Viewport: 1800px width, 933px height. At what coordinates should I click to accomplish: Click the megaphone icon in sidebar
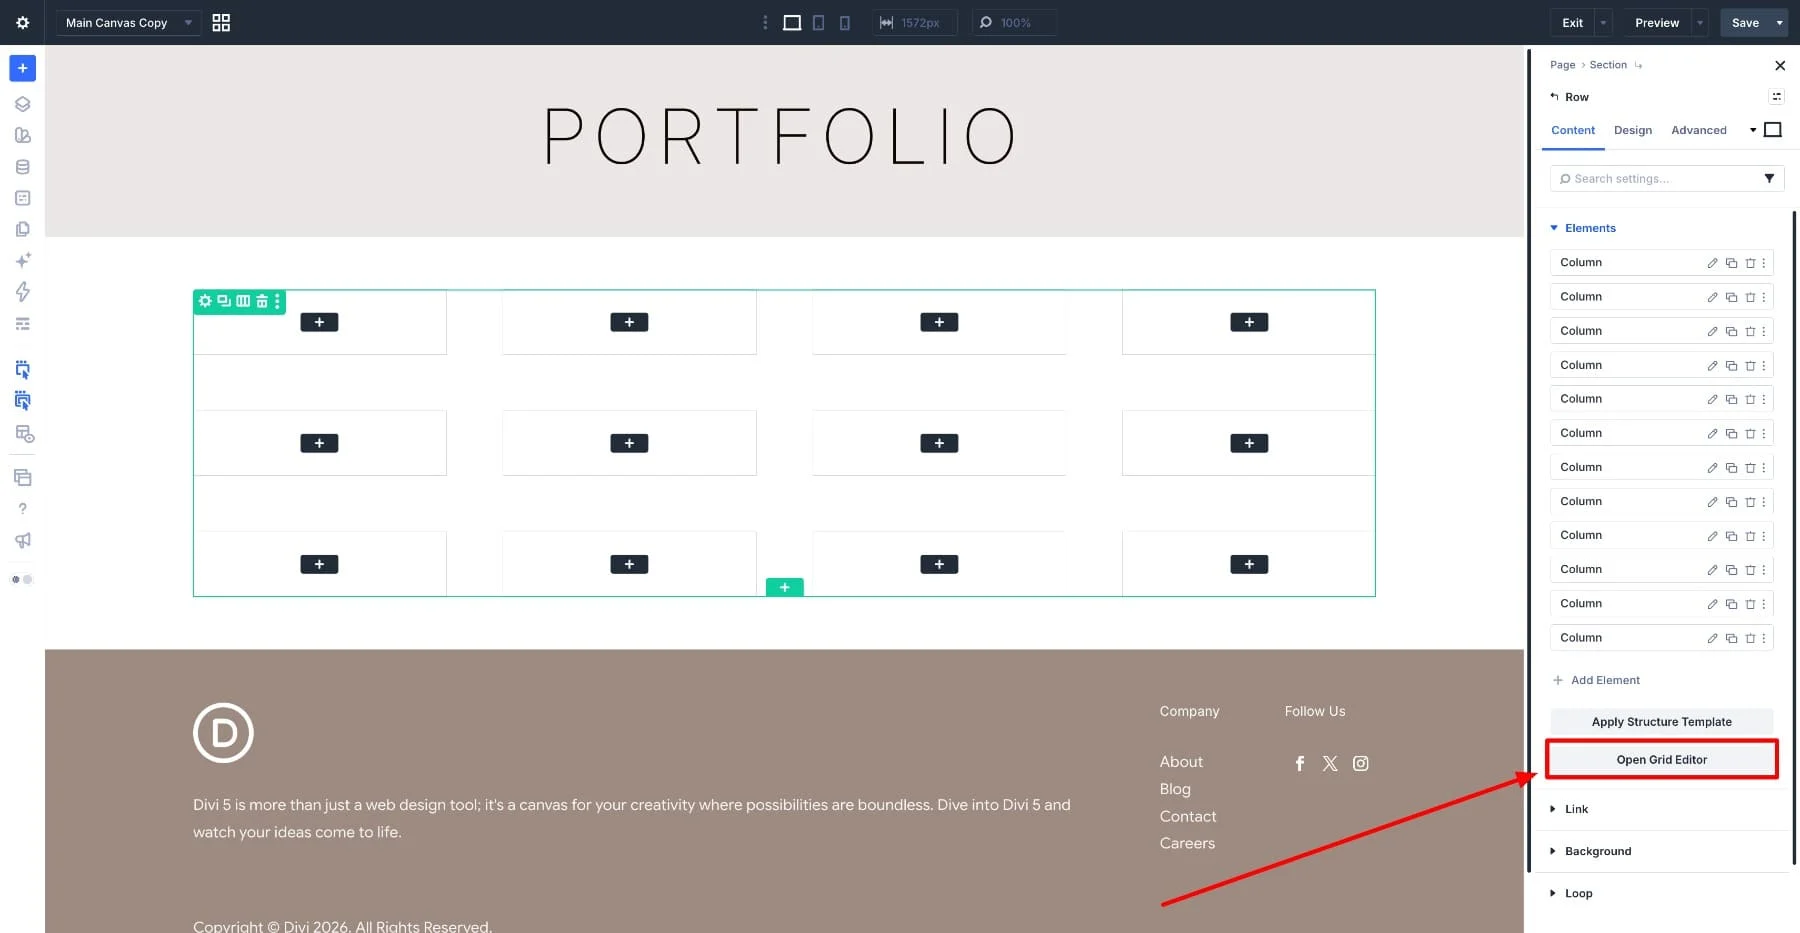pyautogui.click(x=22, y=540)
